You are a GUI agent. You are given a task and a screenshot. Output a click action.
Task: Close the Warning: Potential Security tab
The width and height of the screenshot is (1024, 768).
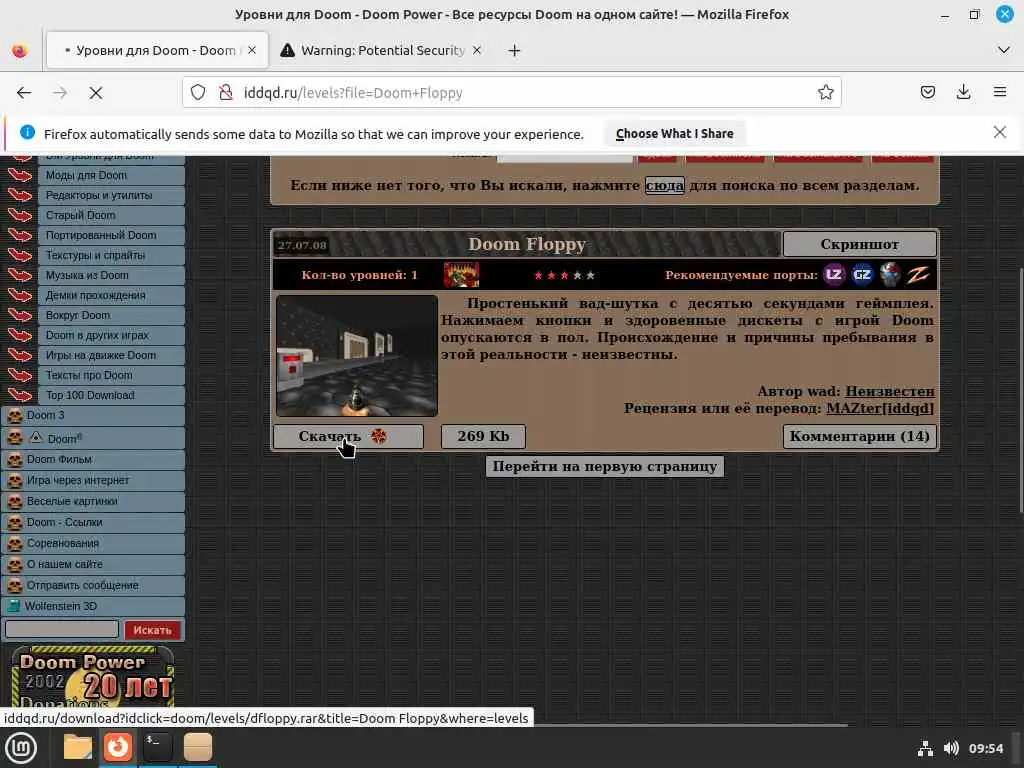[477, 50]
